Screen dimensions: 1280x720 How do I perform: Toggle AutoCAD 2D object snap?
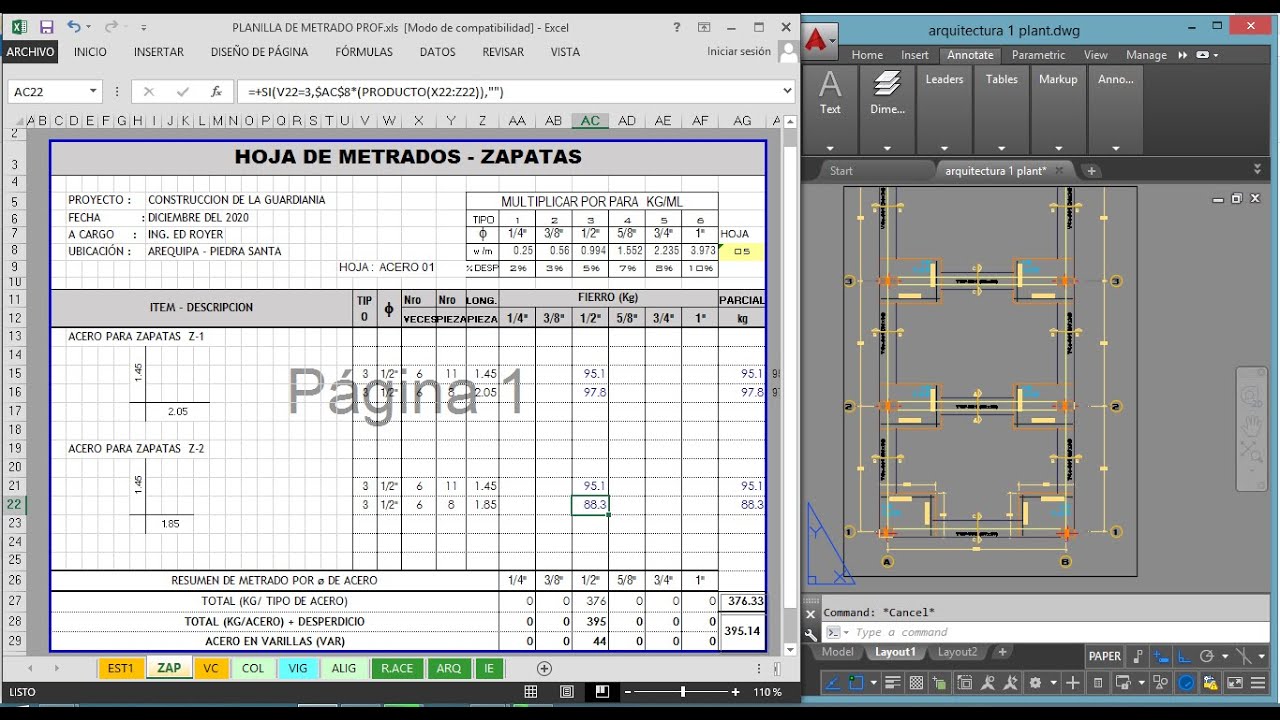pos(856,683)
